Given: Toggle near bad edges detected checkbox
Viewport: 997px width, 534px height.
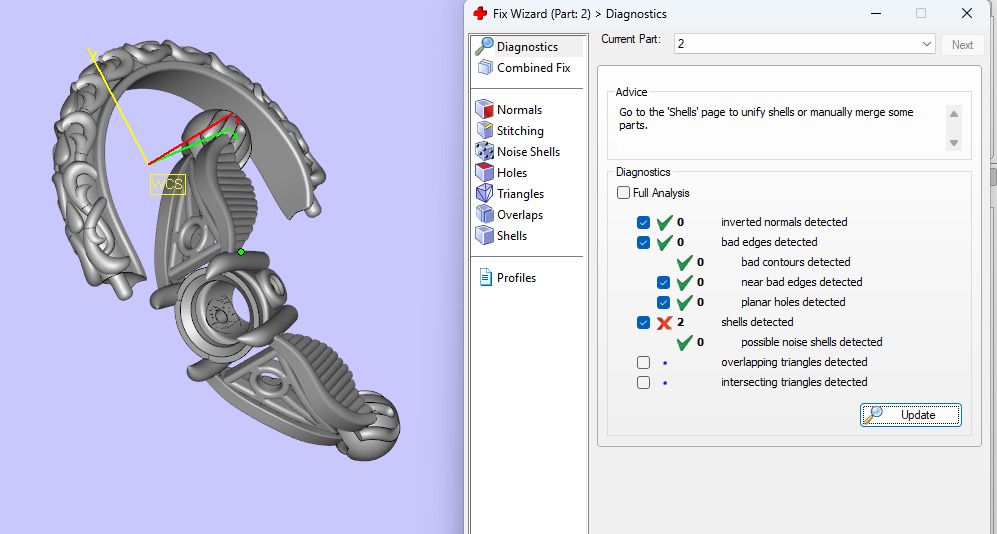Looking at the screenshot, I should coord(663,282).
